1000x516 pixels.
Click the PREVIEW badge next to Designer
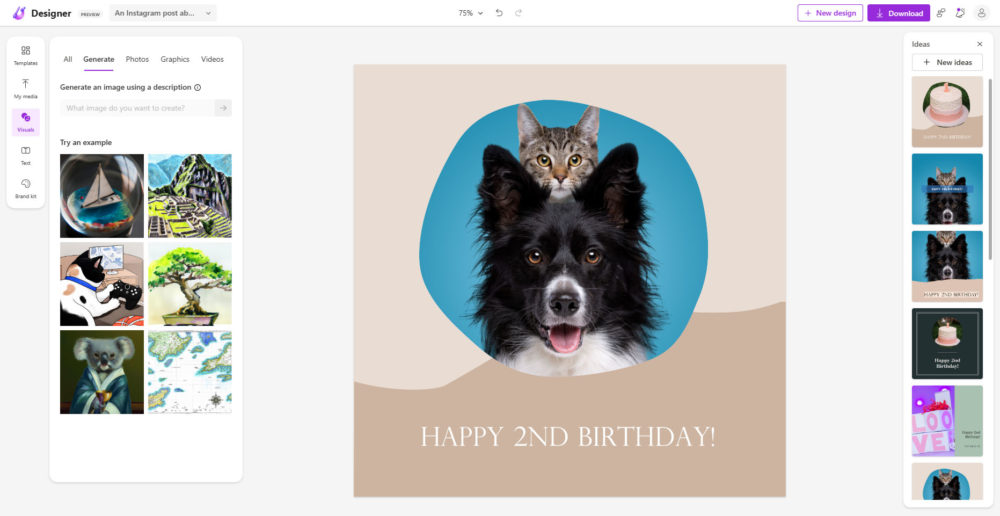tap(90, 13)
